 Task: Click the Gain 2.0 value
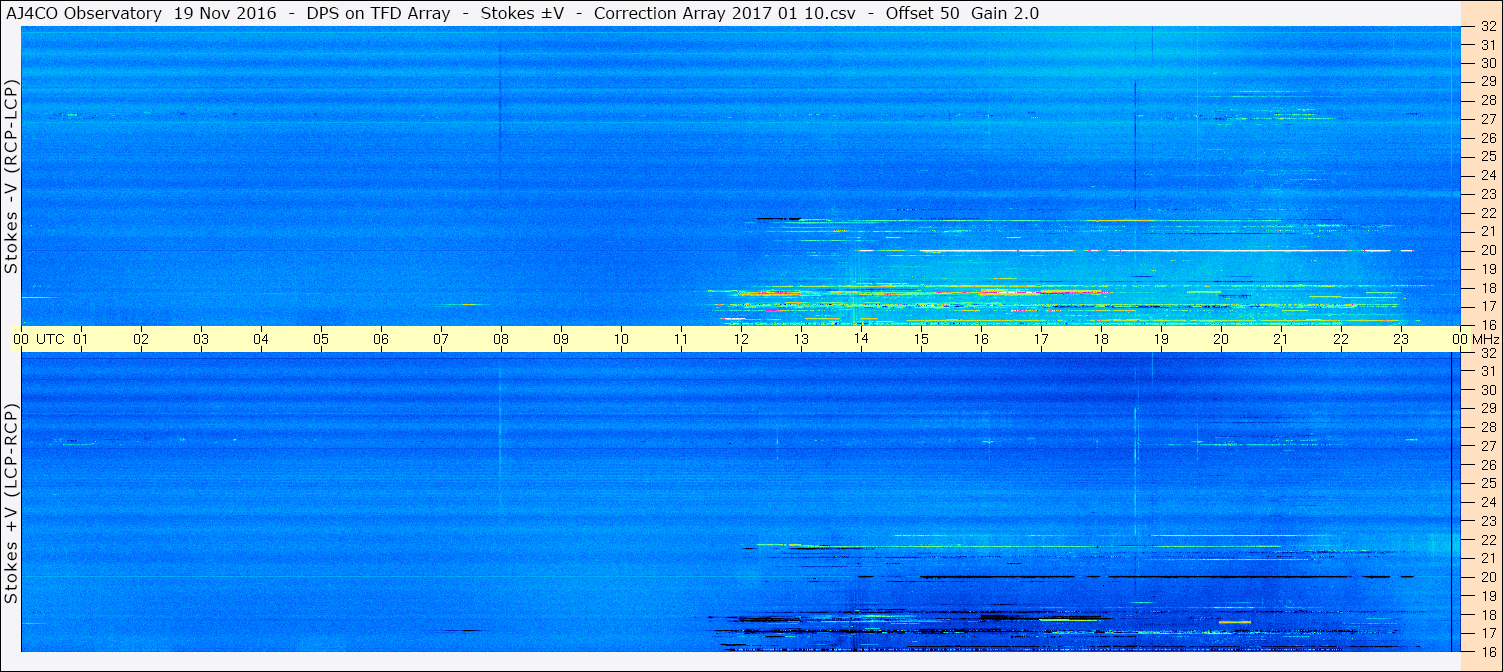[x=1003, y=13]
